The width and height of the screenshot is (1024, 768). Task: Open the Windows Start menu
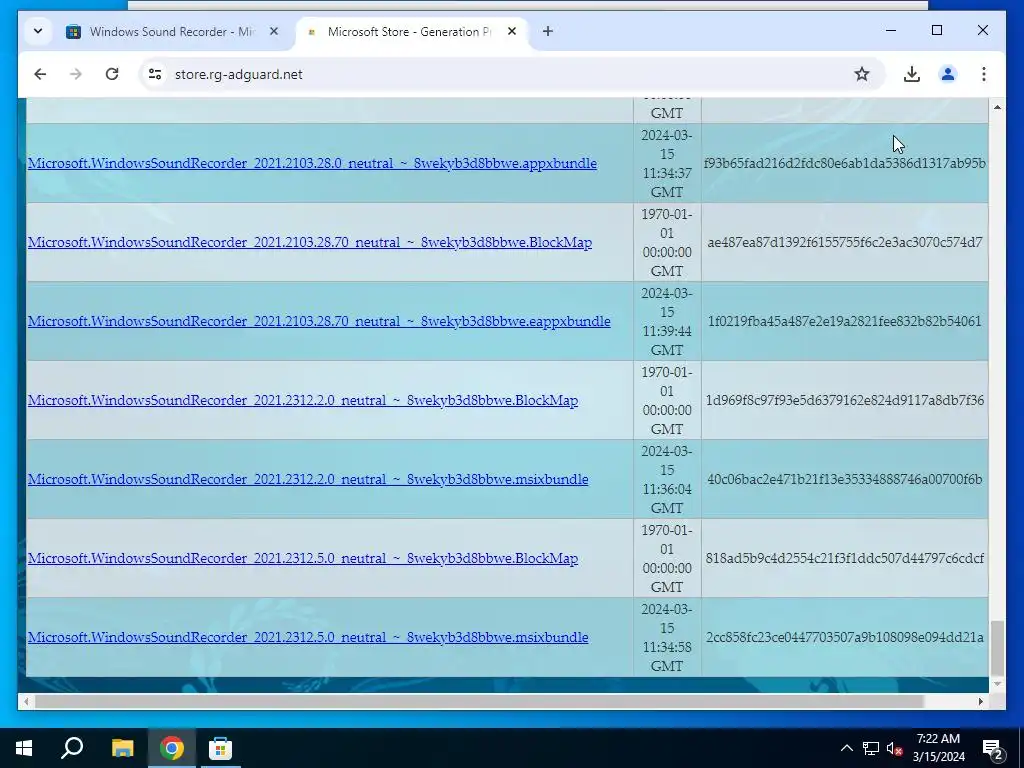[x=24, y=748]
